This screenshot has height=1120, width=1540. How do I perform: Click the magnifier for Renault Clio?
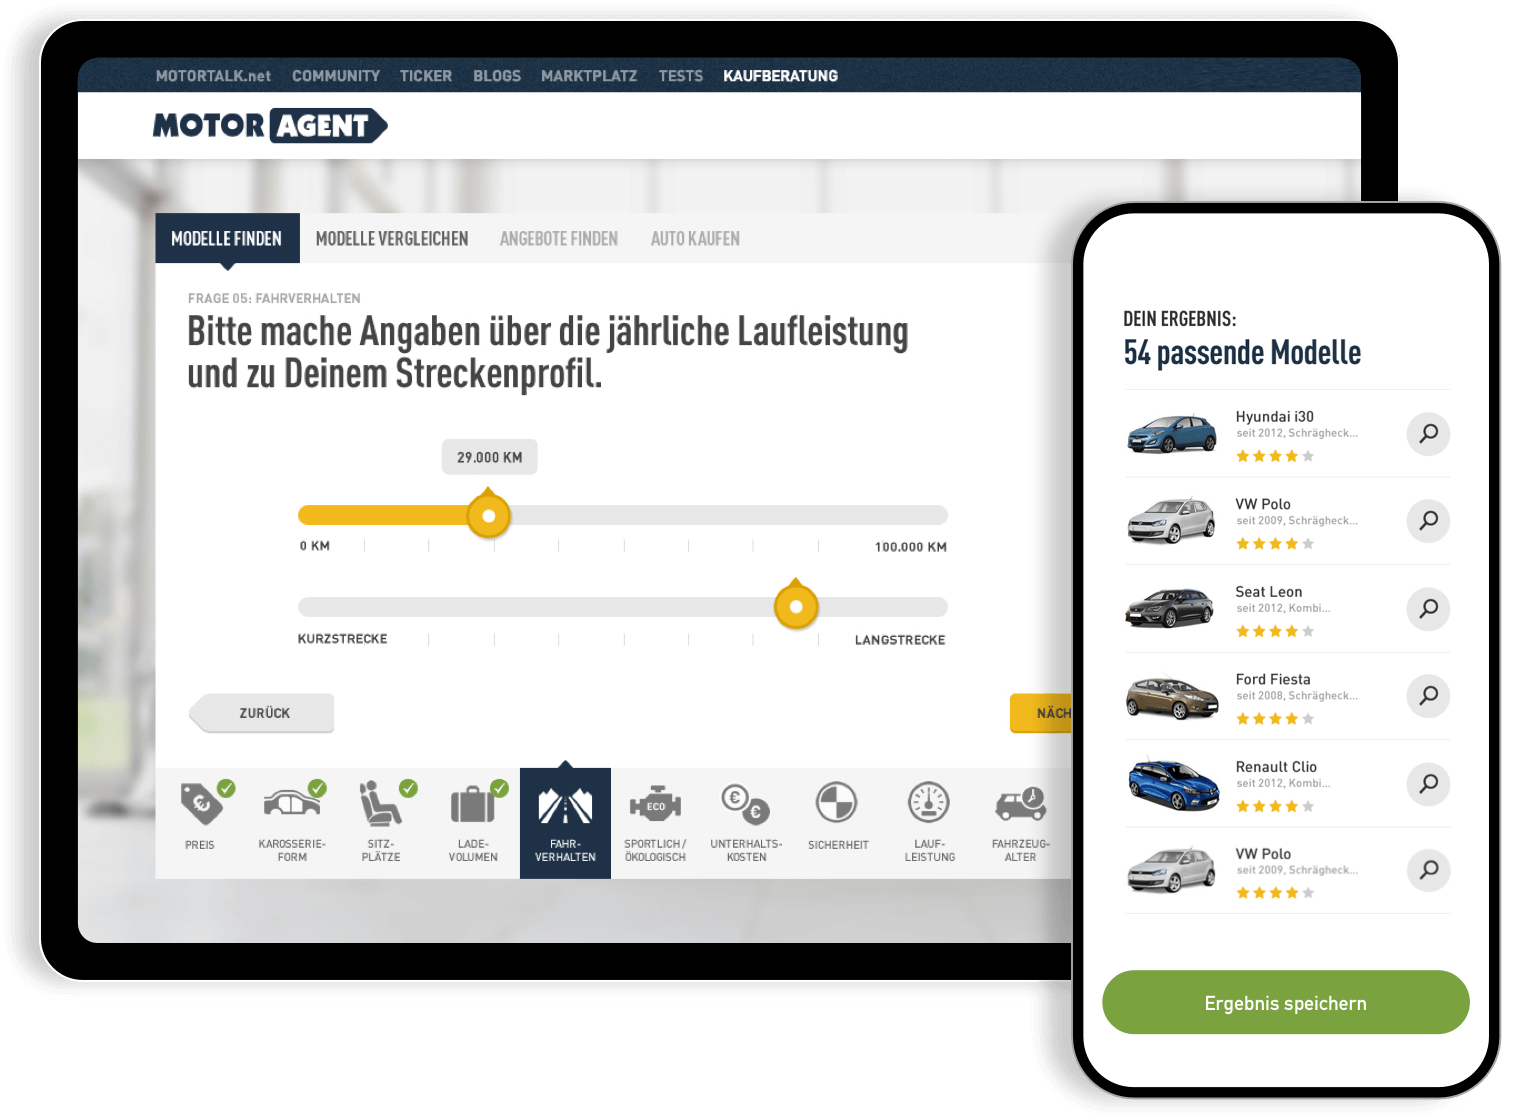point(1428,783)
